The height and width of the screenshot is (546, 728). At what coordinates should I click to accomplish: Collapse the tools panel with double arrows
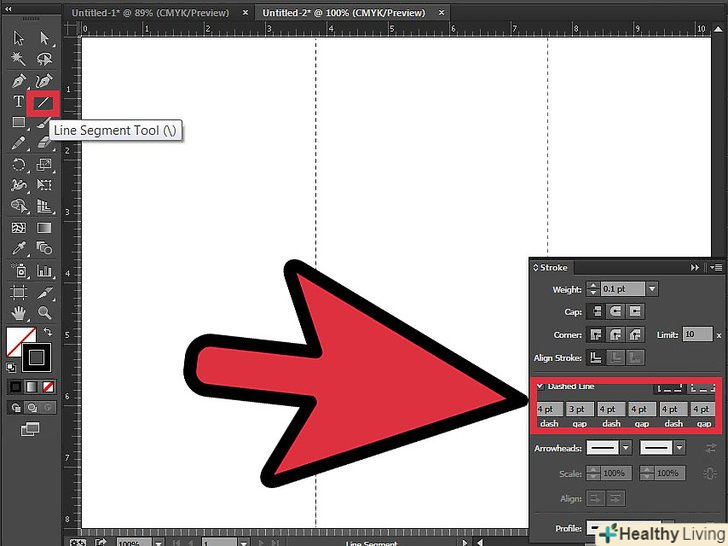[8, 9]
